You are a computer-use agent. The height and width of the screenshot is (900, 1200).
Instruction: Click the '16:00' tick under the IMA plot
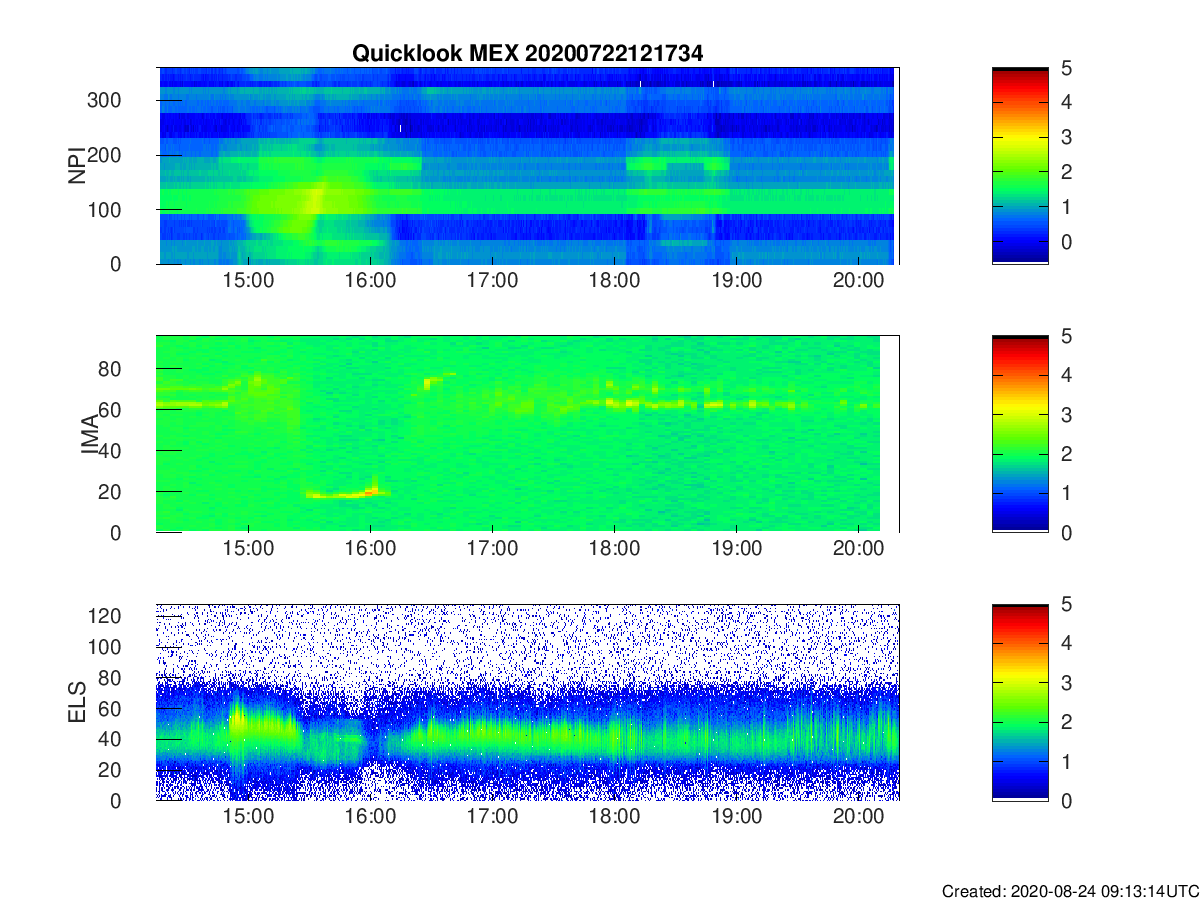pos(370,550)
